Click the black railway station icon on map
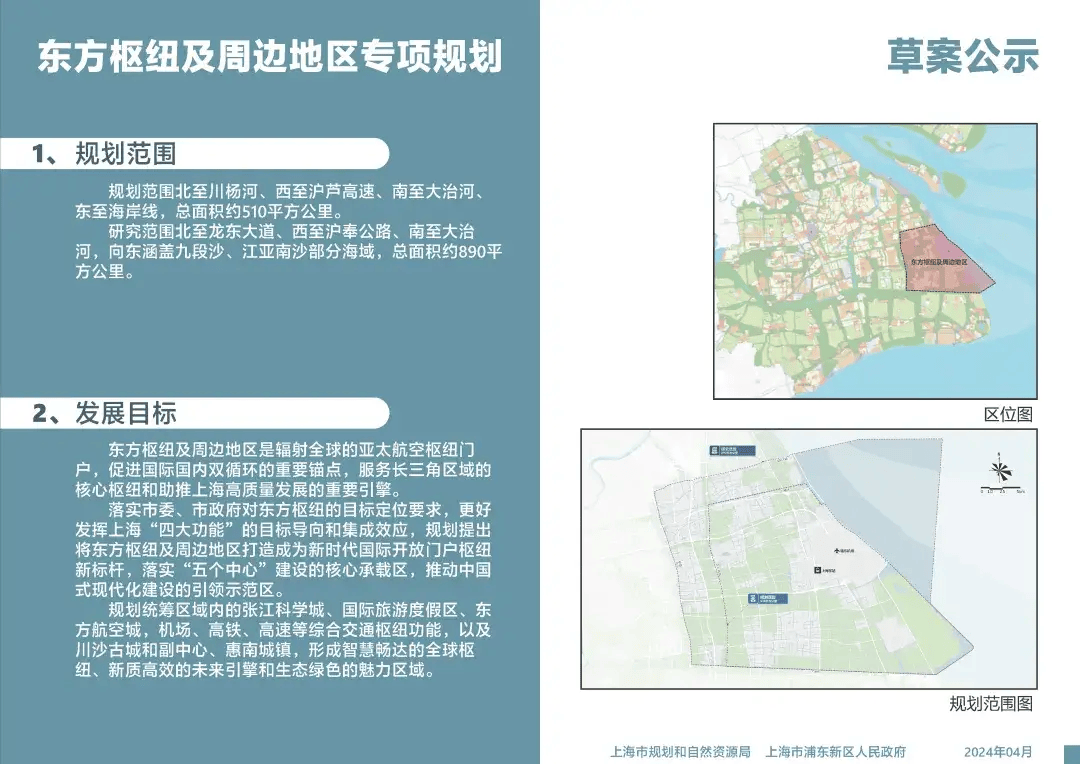Image resolution: width=1080 pixels, height=764 pixels. coord(818,570)
